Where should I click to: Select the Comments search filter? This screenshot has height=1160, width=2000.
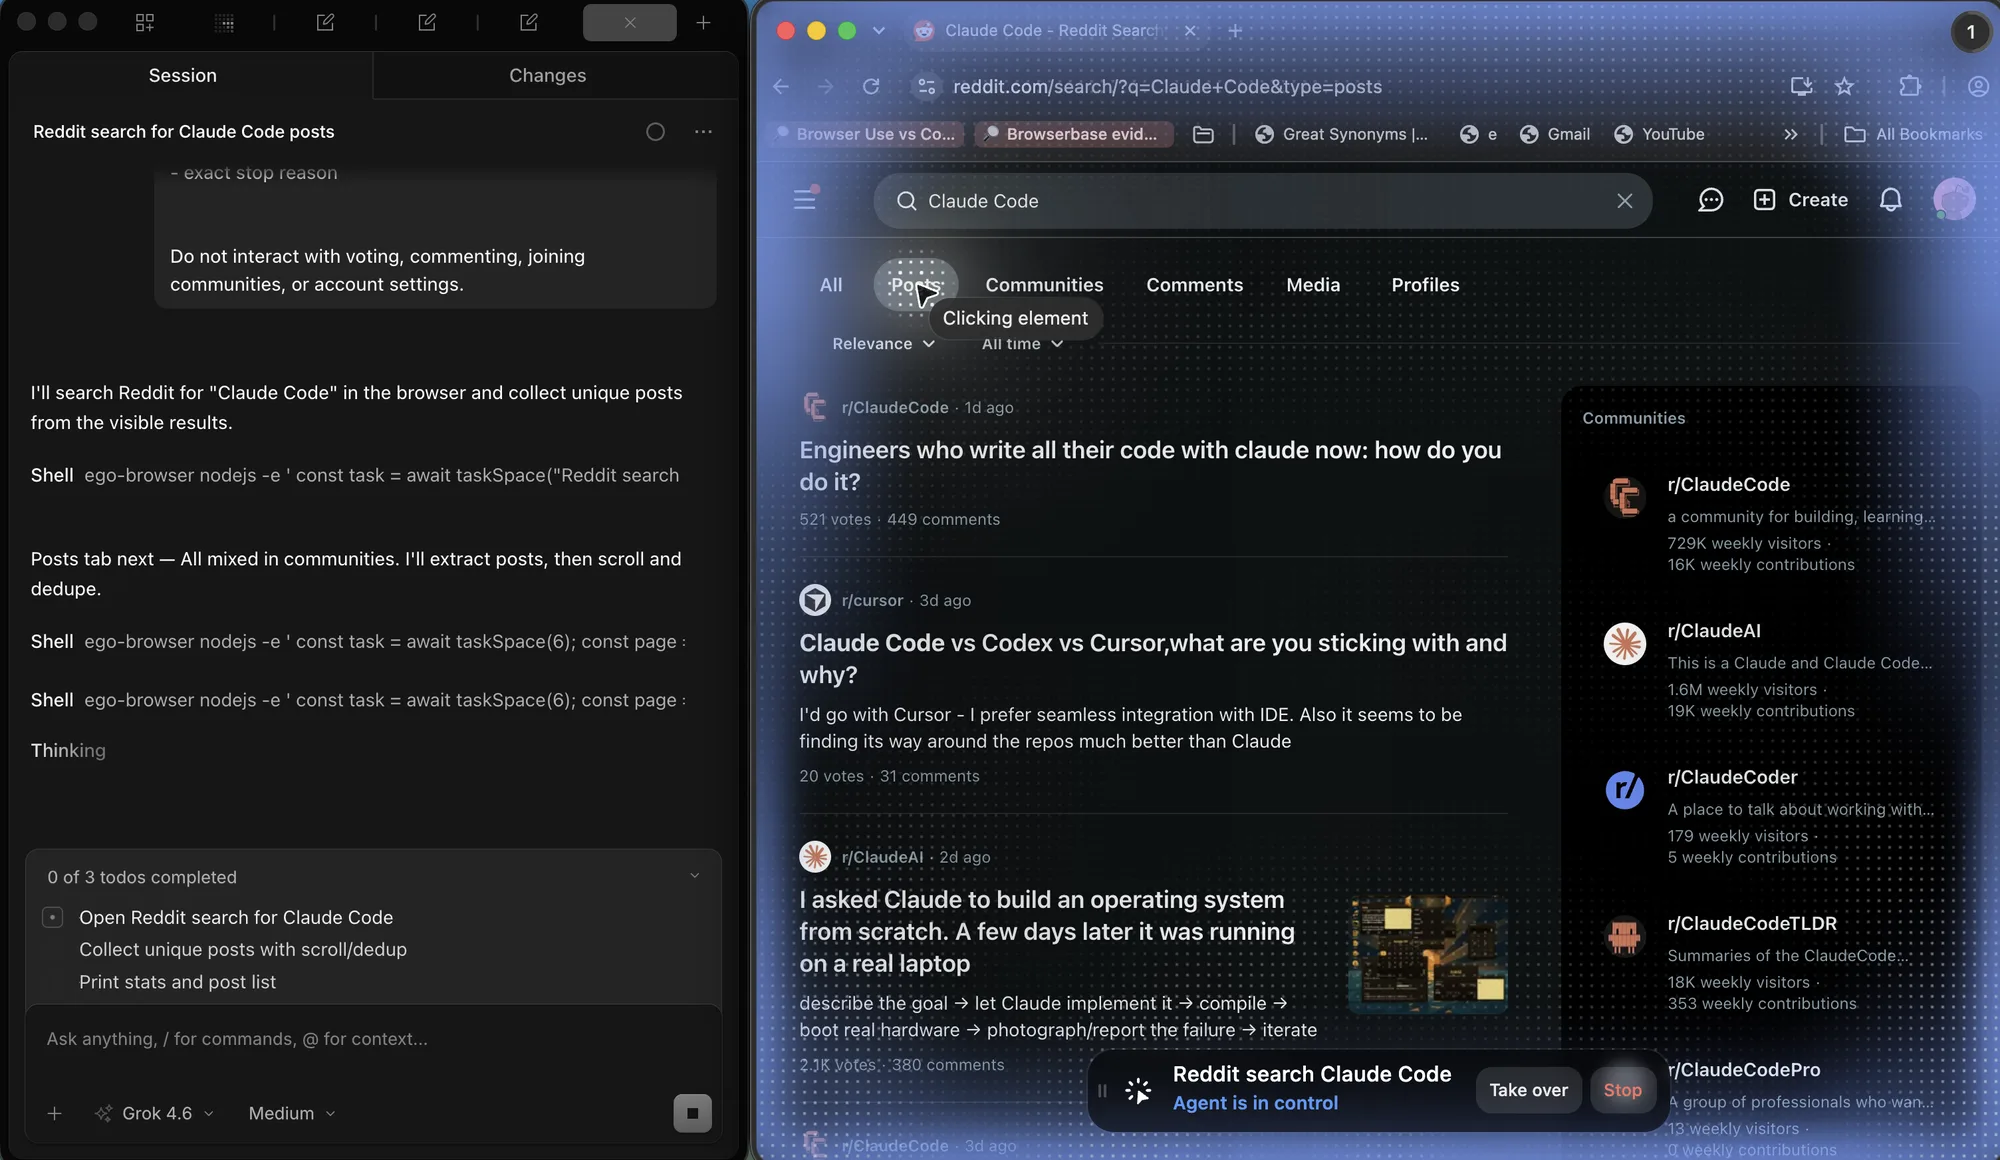[1194, 285]
